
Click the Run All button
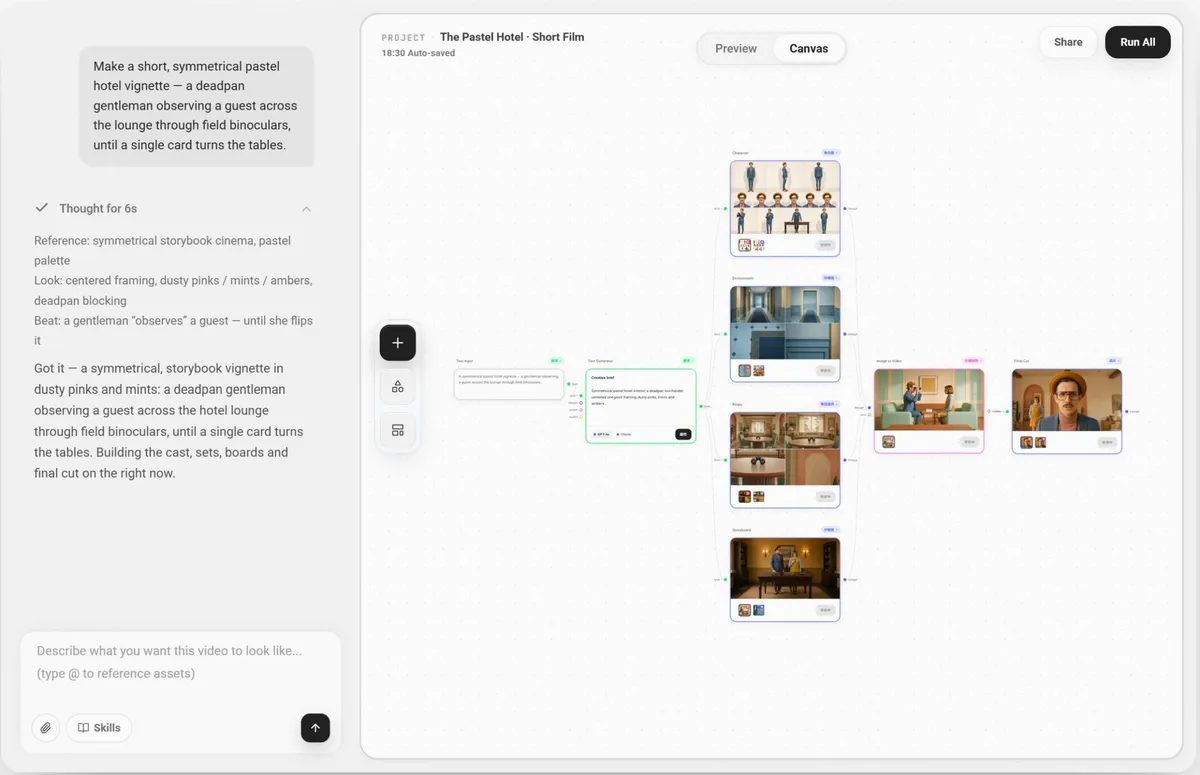1138,42
